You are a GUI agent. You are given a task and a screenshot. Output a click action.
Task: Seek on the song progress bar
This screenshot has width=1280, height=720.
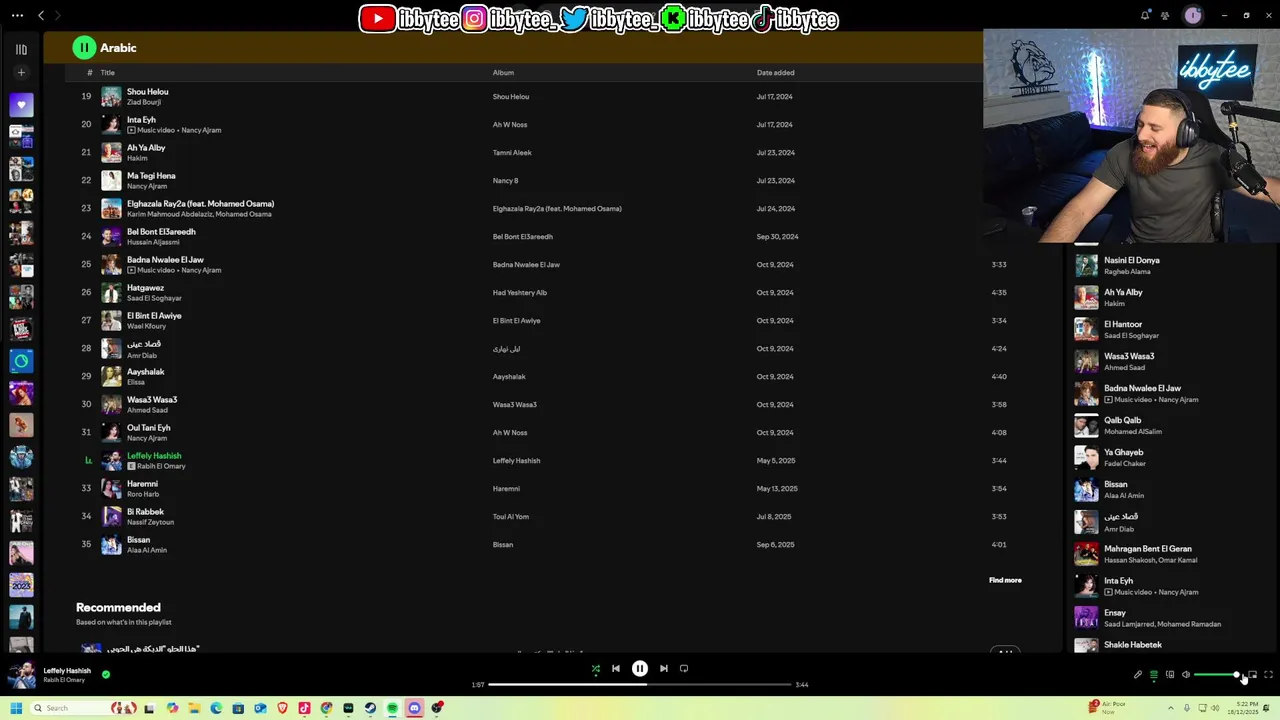[x=640, y=684]
